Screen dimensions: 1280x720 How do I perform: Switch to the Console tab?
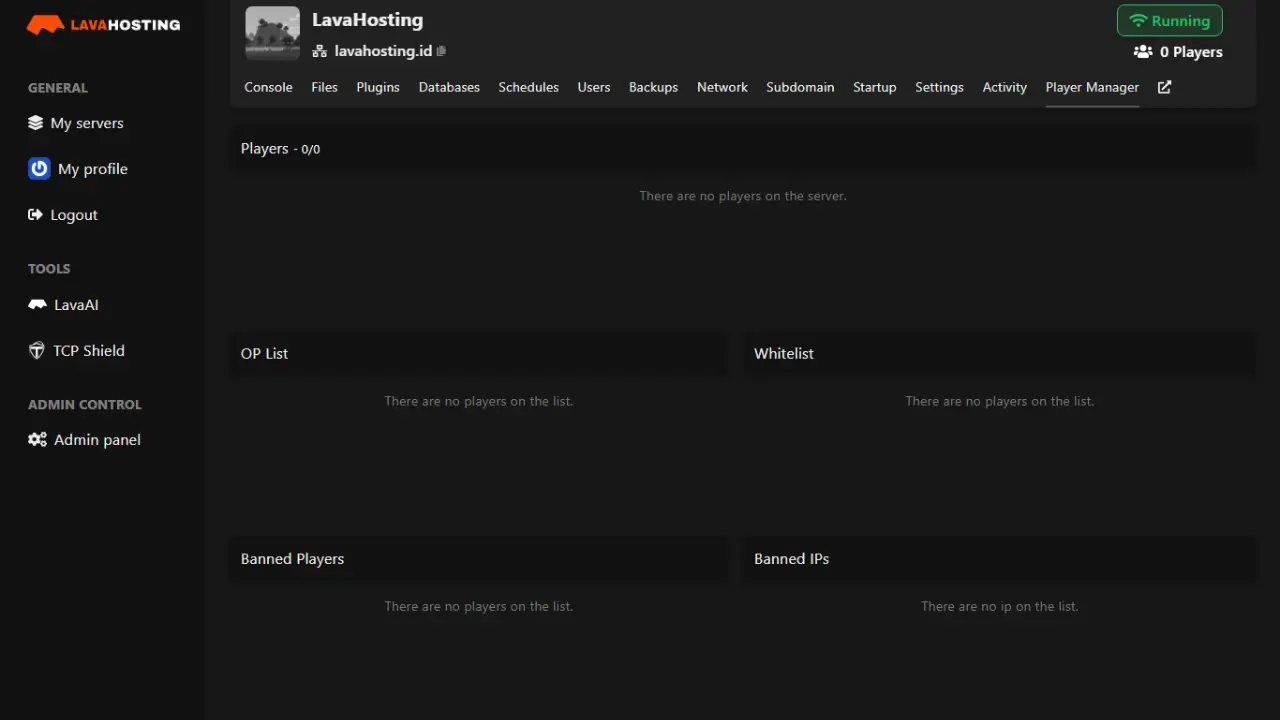pyautogui.click(x=268, y=87)
